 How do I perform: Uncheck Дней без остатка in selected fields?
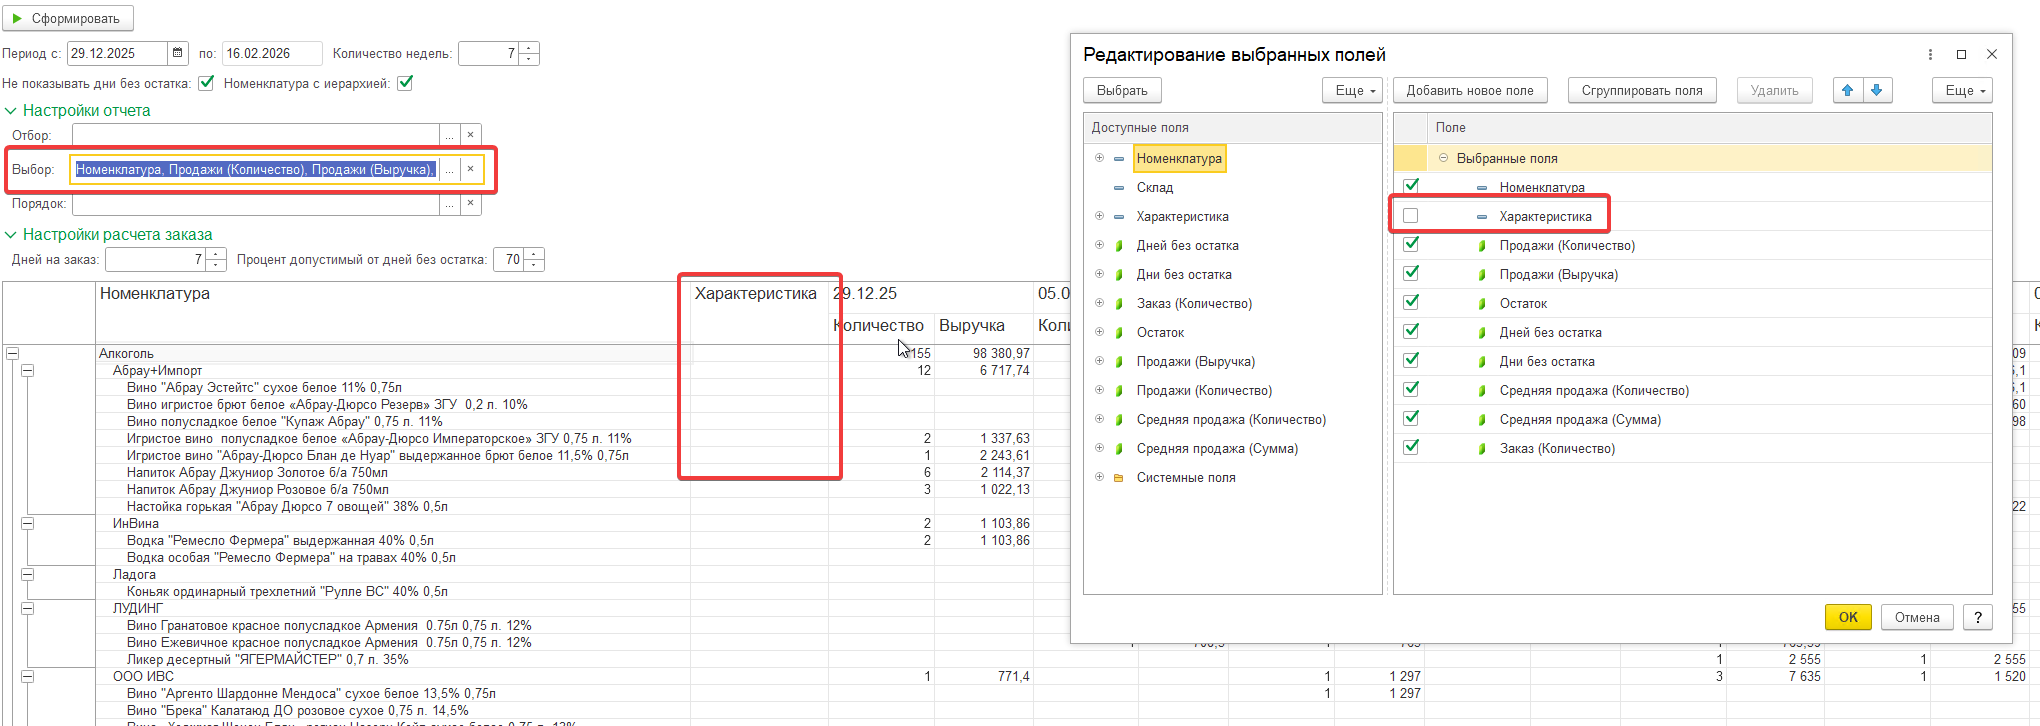[1411, 331]
